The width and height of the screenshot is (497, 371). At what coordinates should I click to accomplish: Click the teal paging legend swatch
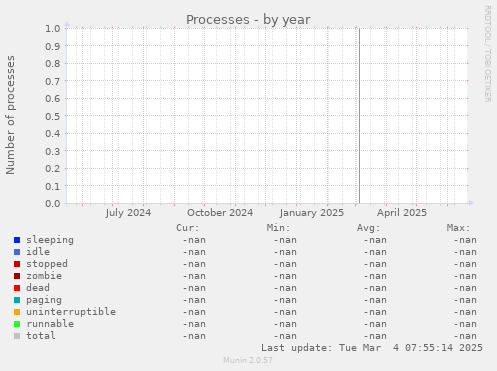(17, 300)
